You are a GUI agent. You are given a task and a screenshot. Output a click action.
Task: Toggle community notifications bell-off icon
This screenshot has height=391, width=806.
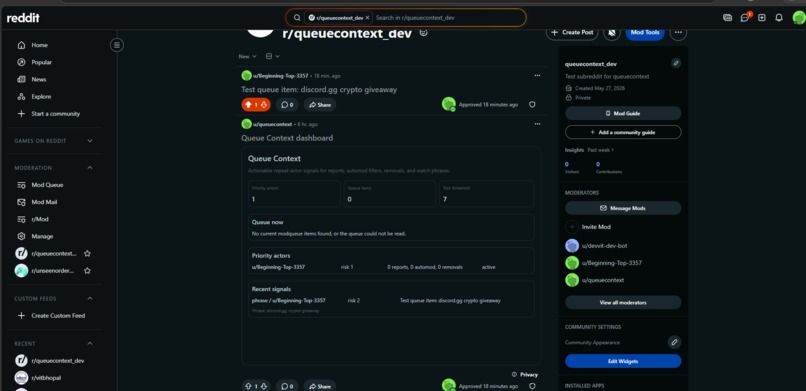(611, 32)
